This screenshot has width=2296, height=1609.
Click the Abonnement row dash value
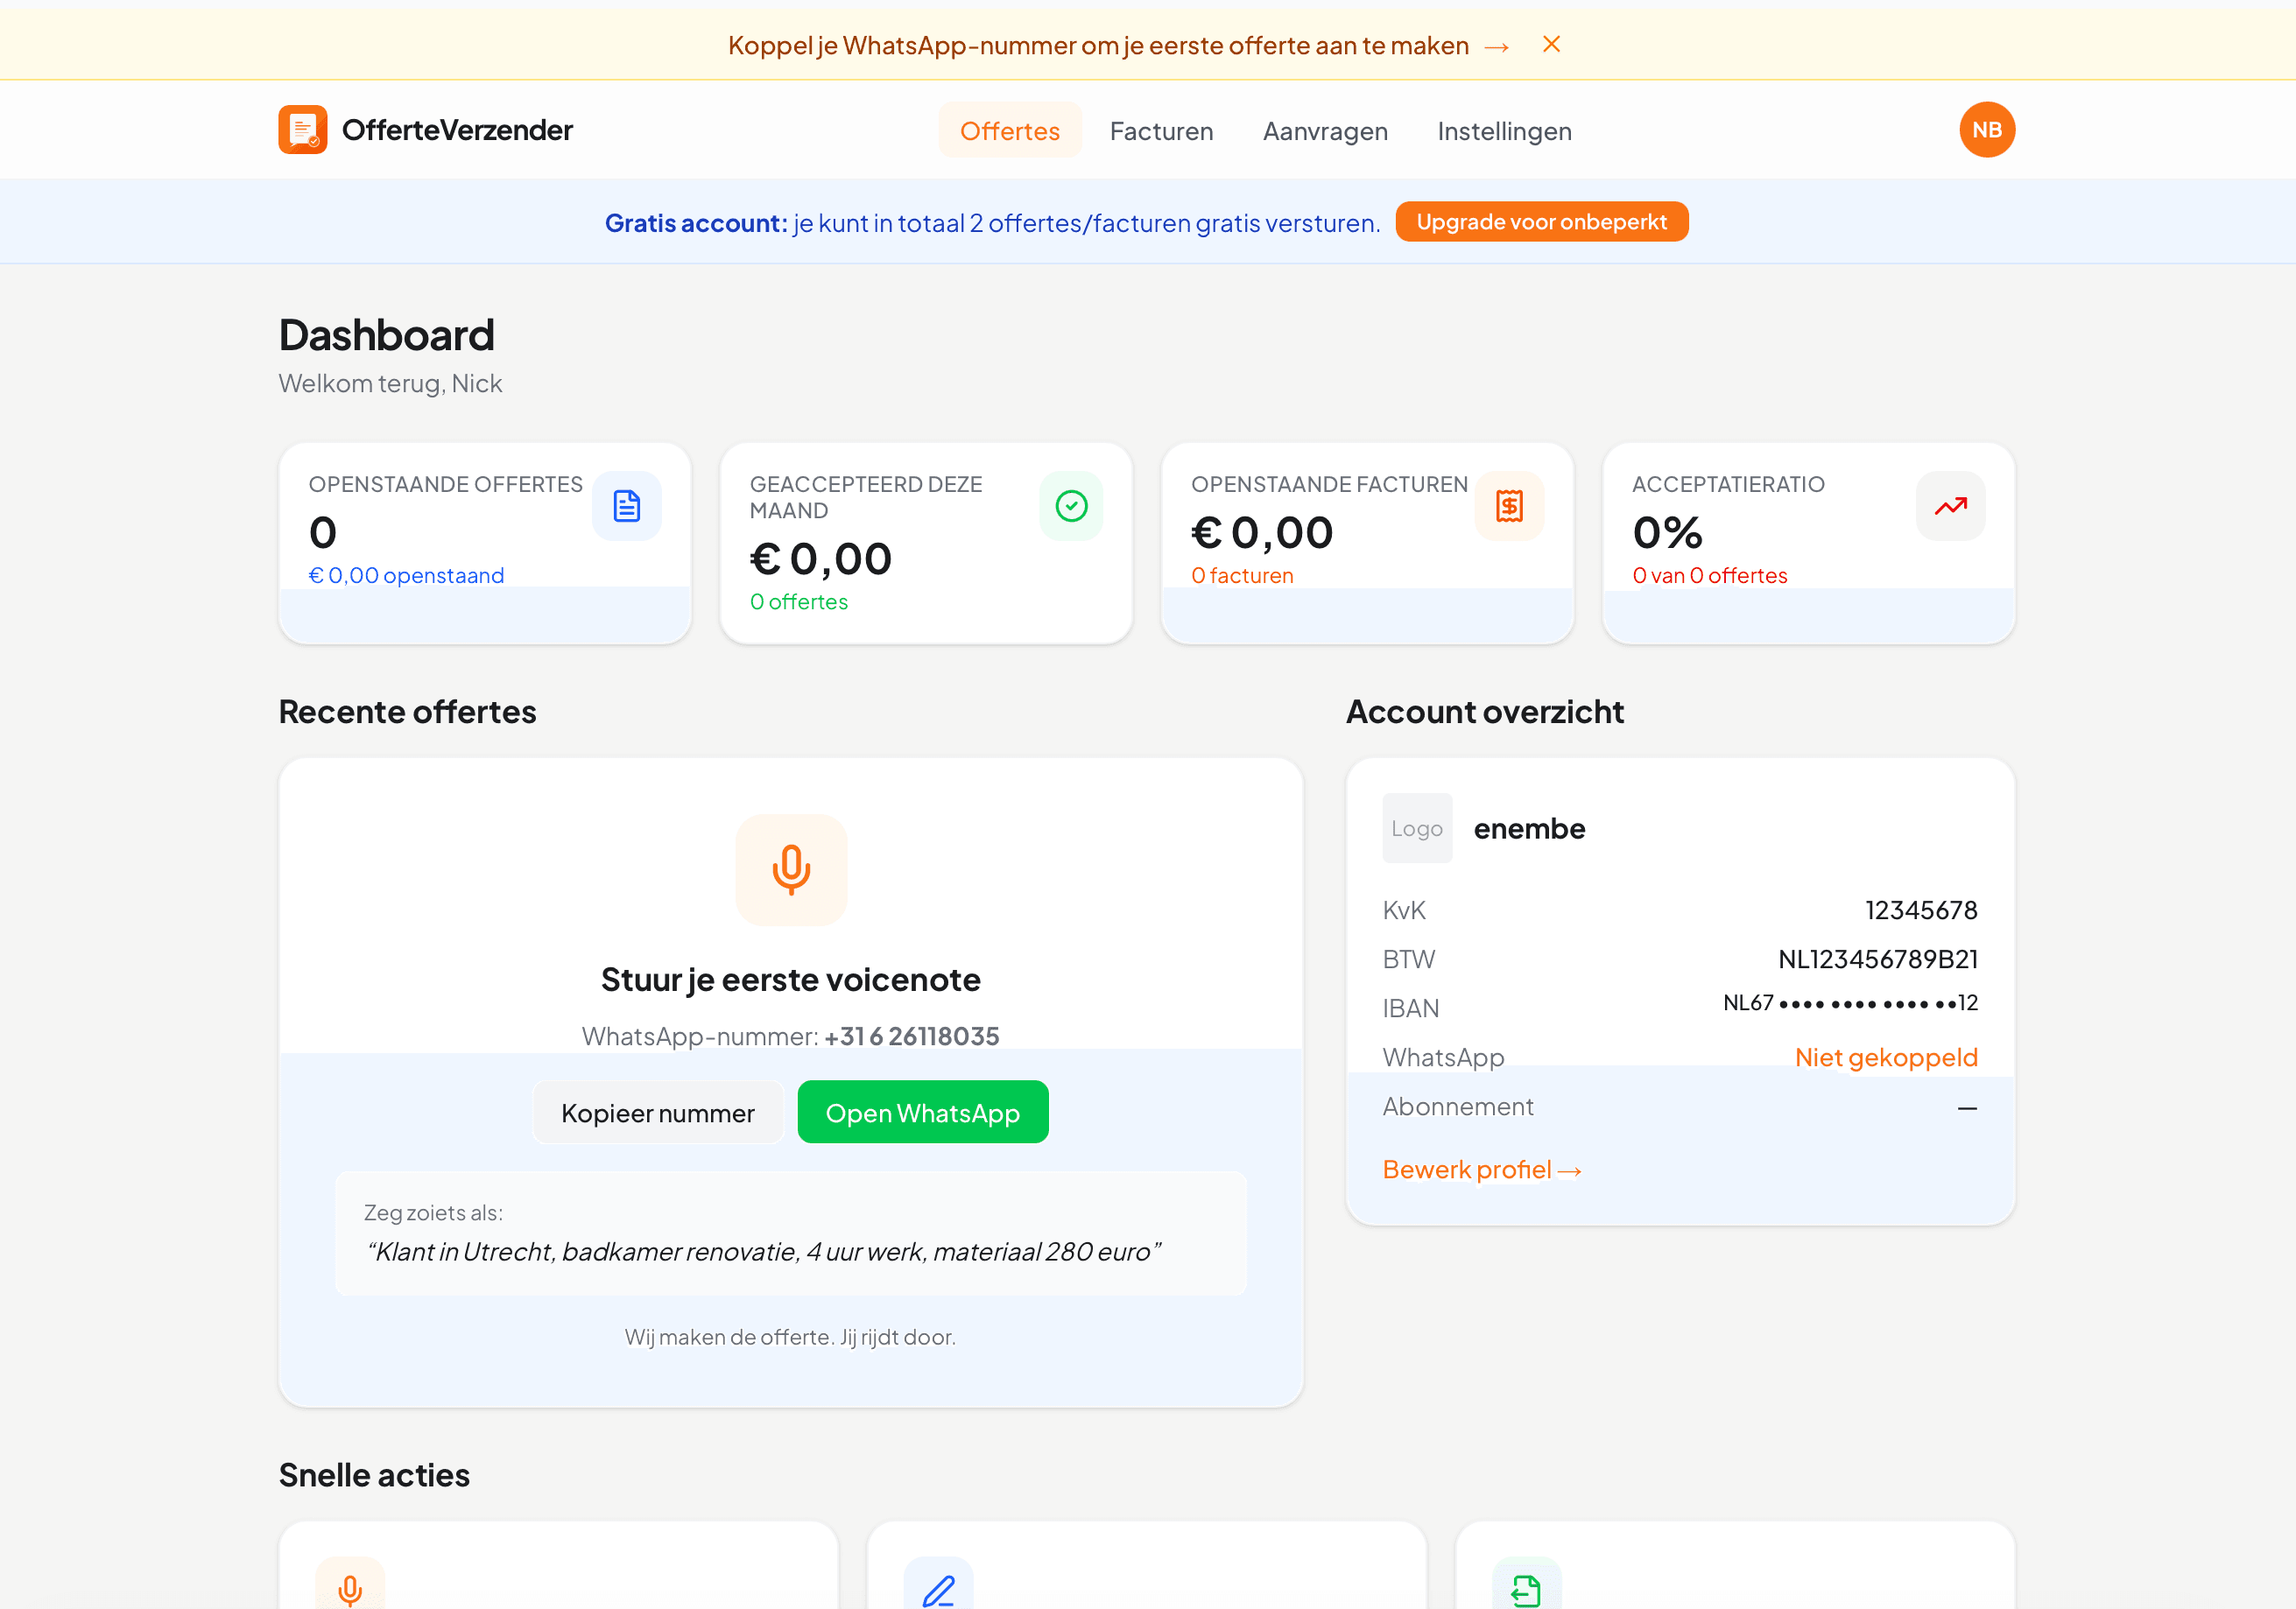tap(1966, 1107)
